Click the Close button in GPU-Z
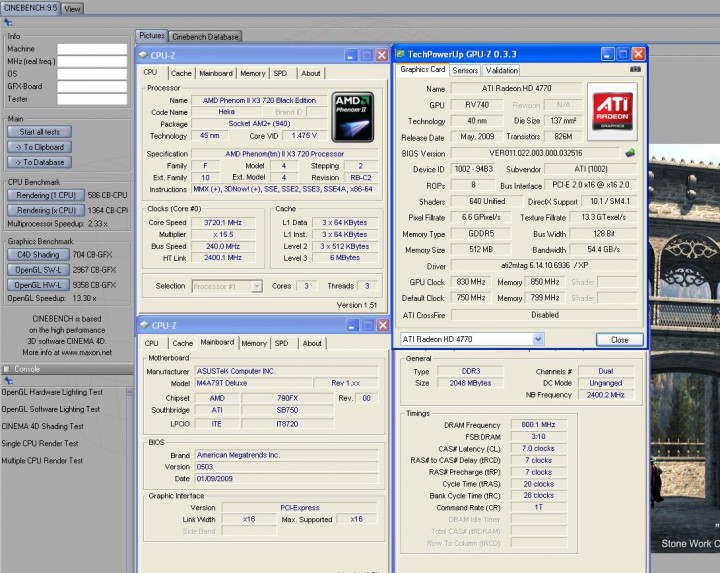Image resolution: width=720 pixels, height=573 pixels. click(x=619, y=340)
